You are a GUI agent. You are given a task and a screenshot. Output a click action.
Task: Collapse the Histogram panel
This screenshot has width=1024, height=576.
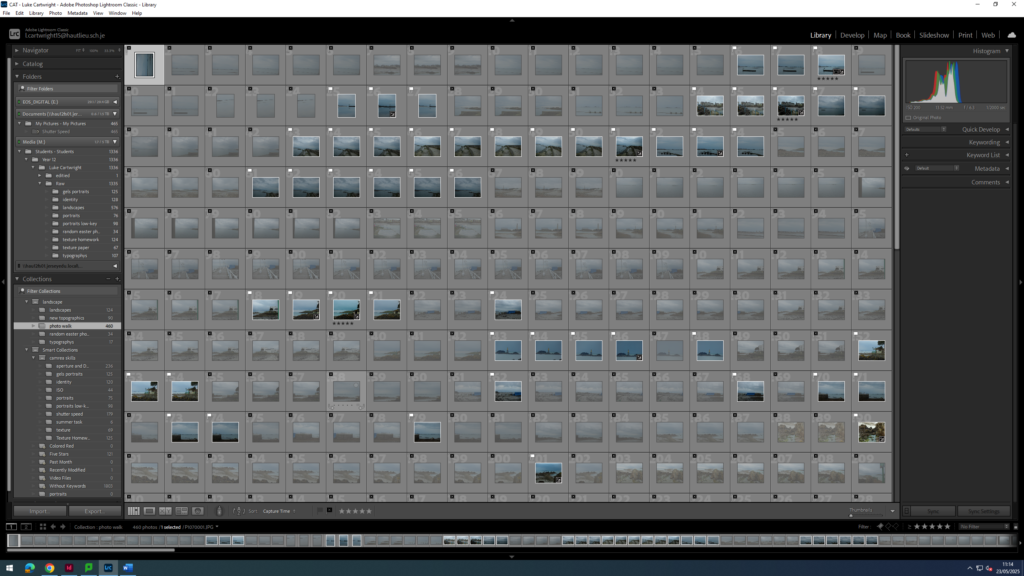click(x=1007, y=51)
